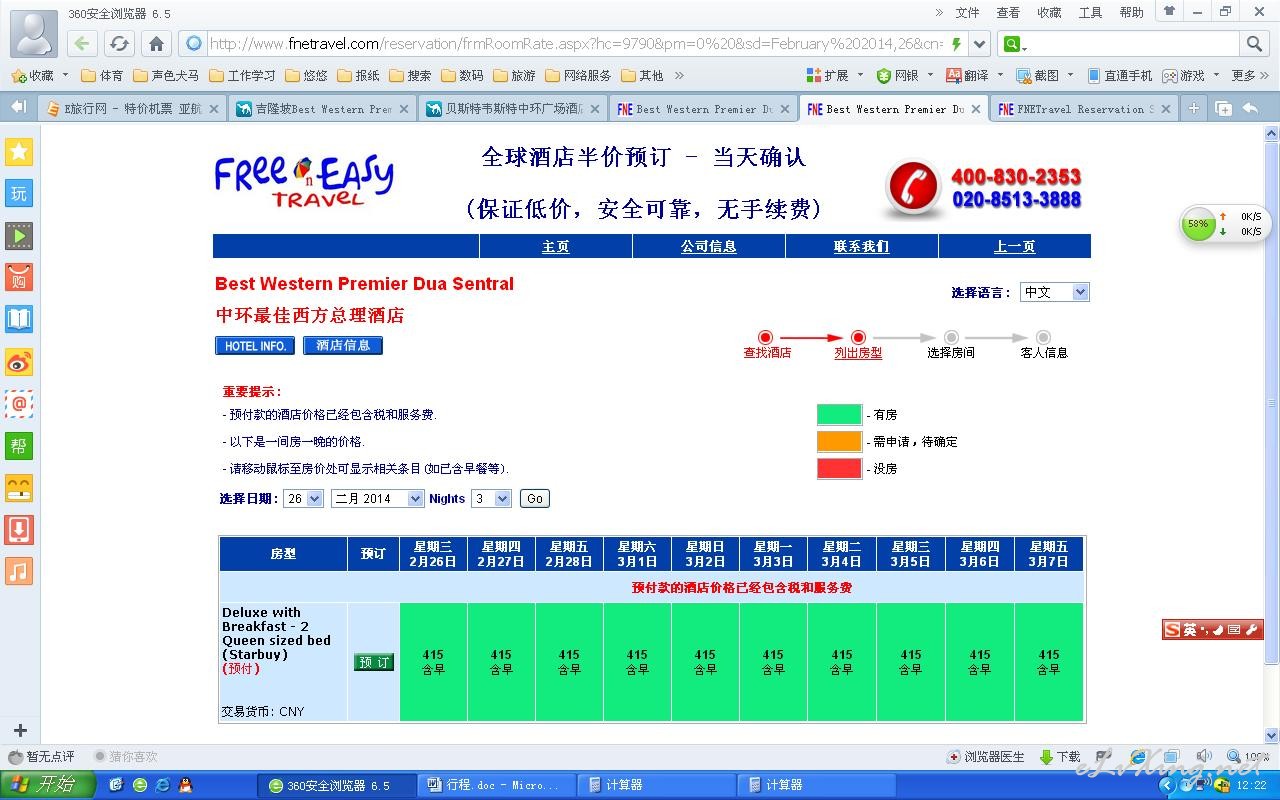
Task: Open the 帮助 menu
Action: tap(1131, 13)
